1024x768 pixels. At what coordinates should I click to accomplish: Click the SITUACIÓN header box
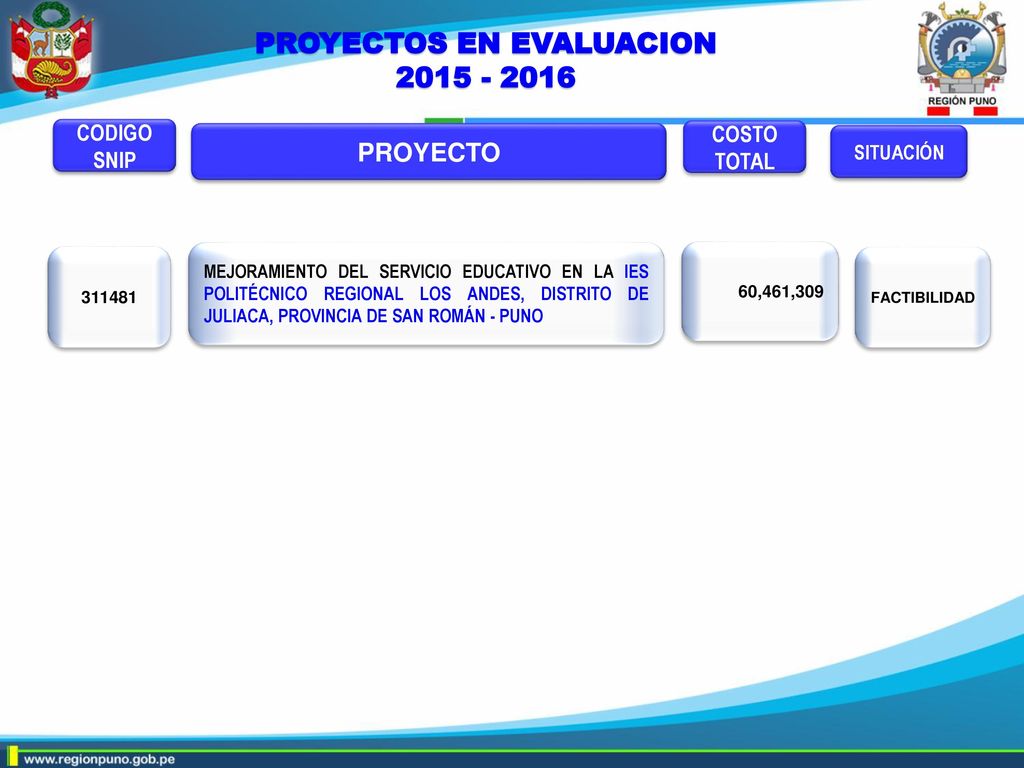(x=899, y=152)
